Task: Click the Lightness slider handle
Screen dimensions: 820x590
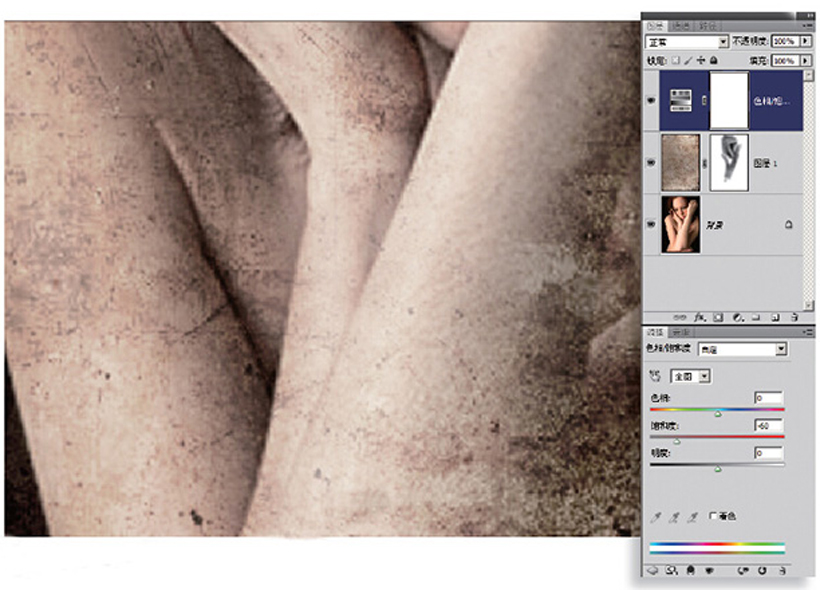Action: click(x=718, y=469)
